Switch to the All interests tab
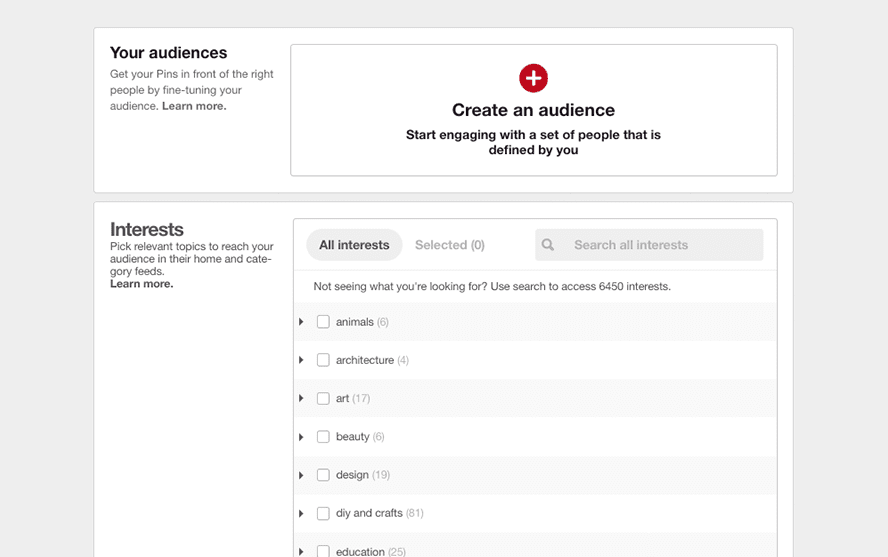The width and height of the screenshot is (888, 557). (354, 245)
